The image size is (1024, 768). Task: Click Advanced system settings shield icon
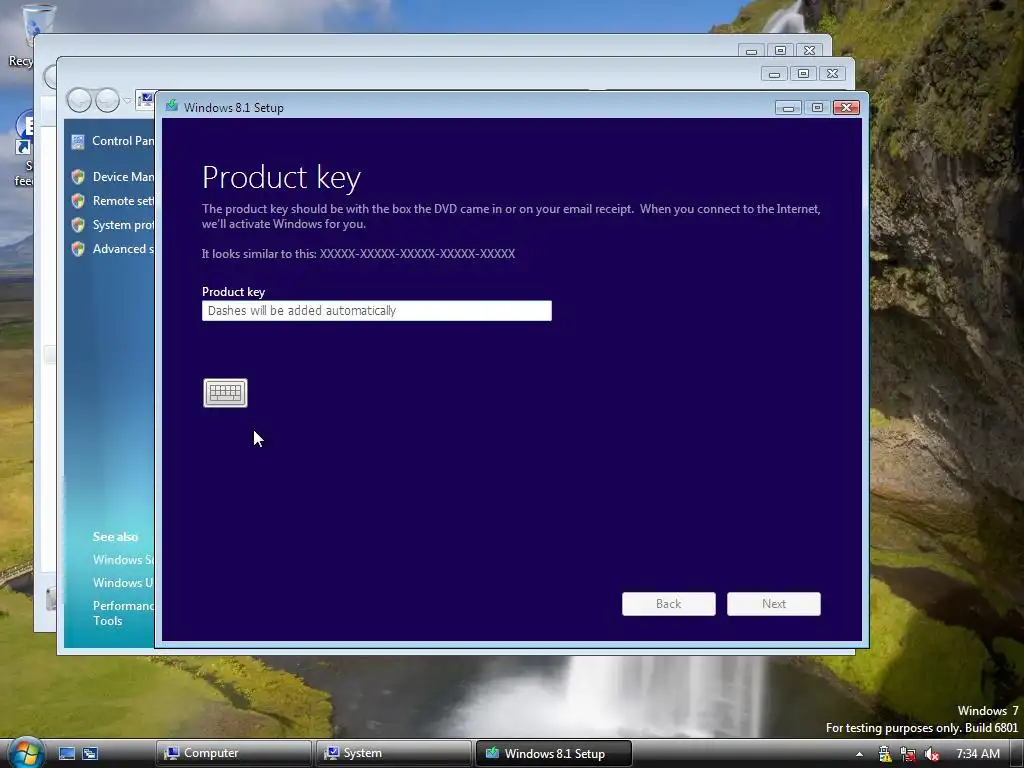point(78,249)
